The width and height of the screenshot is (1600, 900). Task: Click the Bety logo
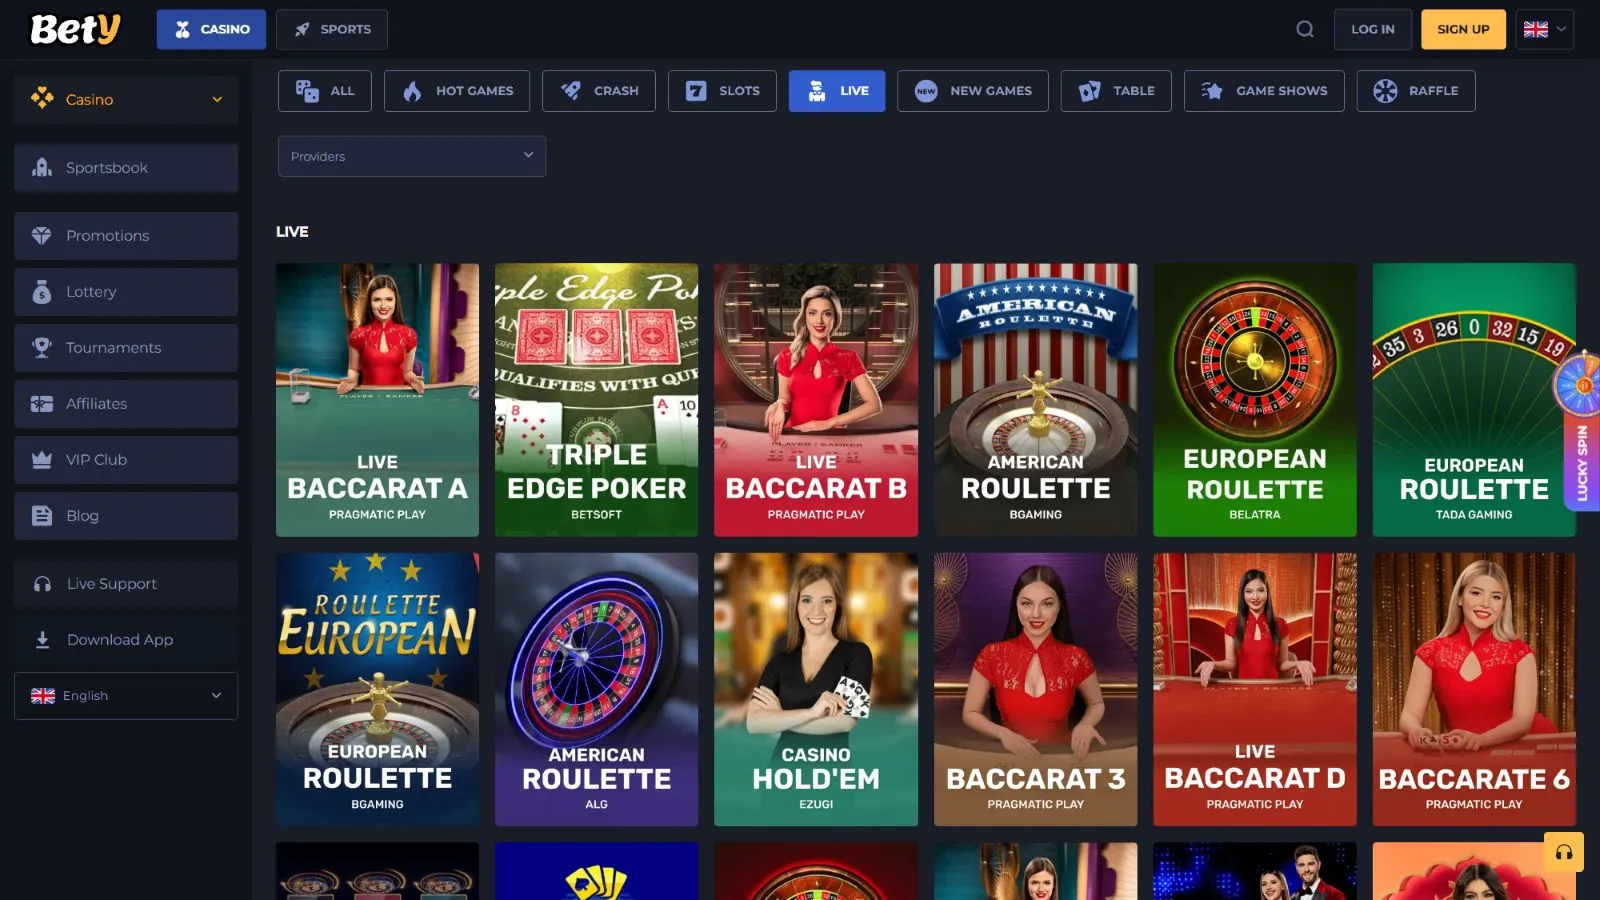tap(75, 29)
